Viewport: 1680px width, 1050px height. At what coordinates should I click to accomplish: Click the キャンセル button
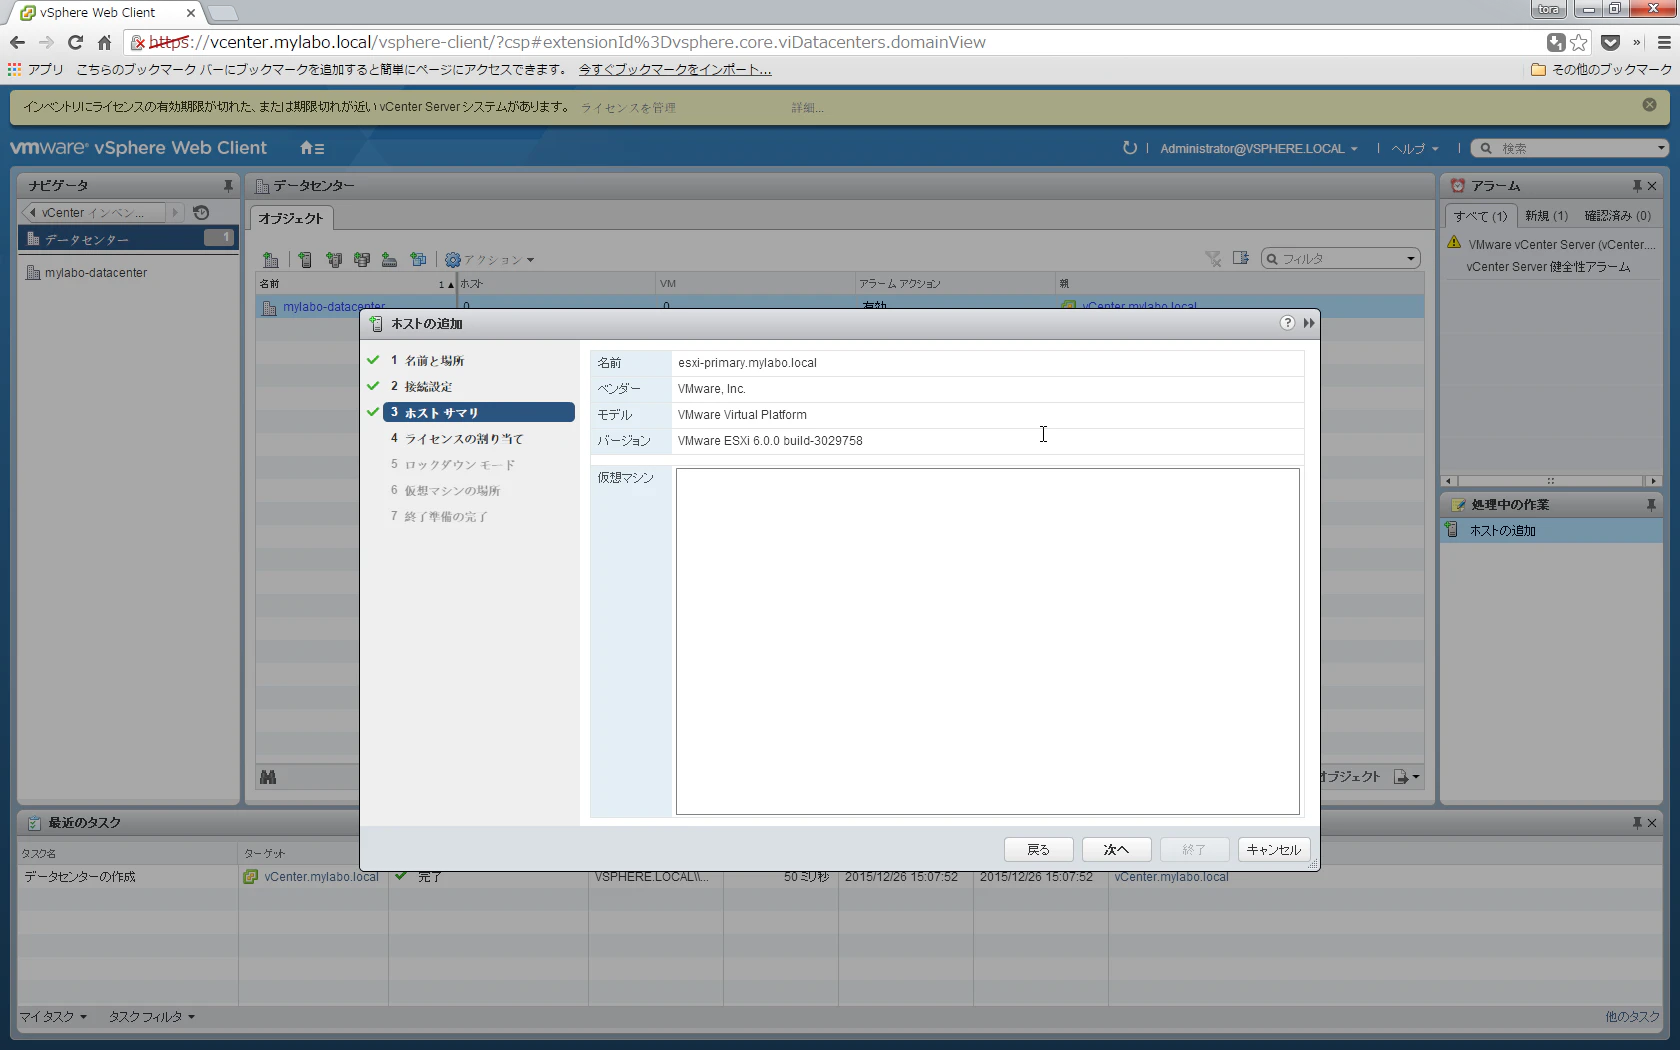coord(1274,850)
